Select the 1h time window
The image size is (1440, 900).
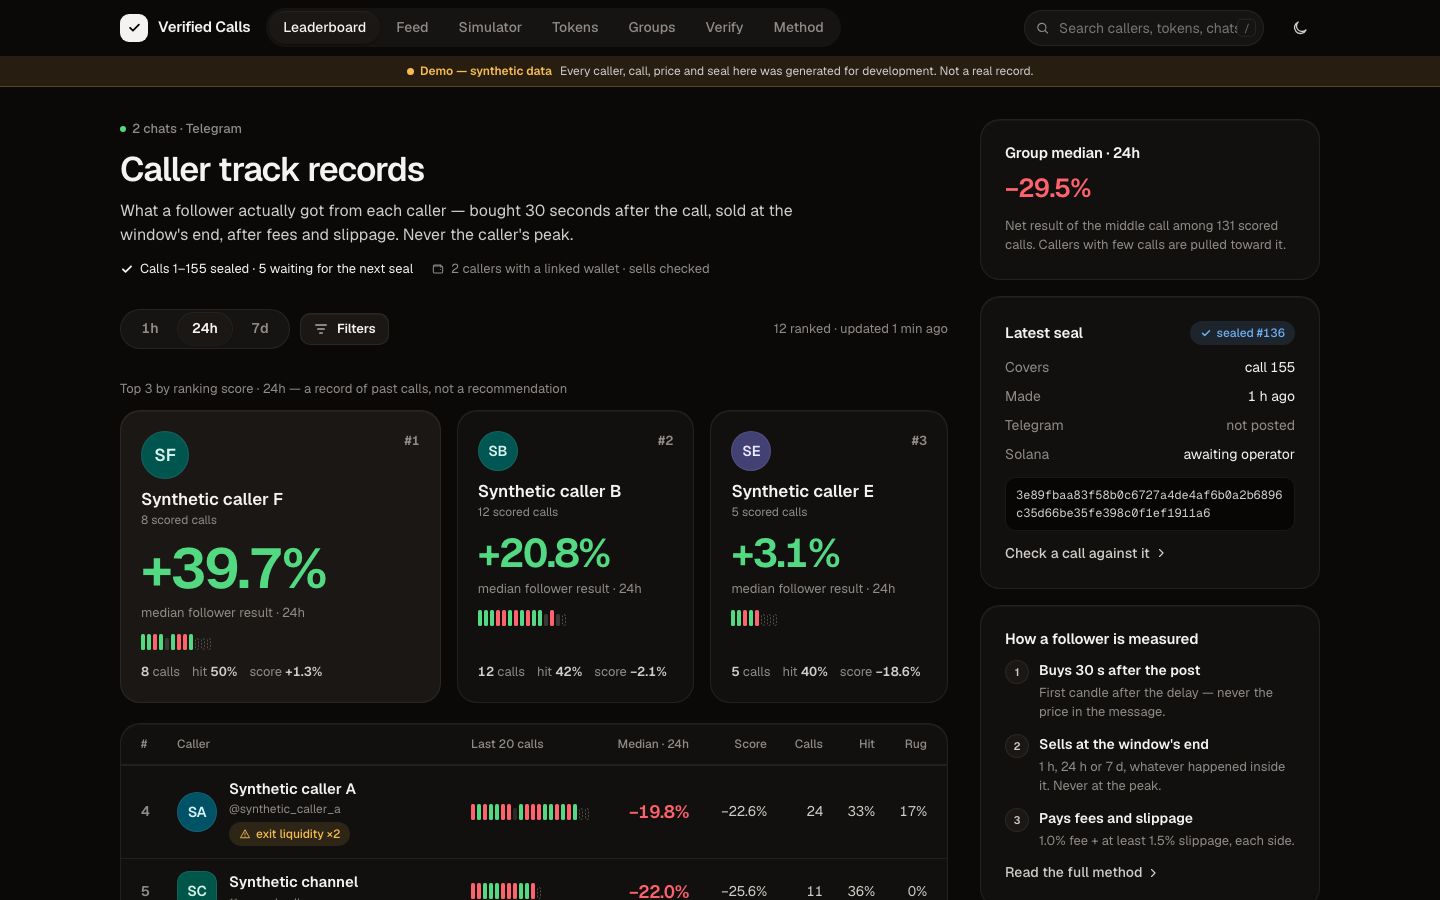(150, 328)
